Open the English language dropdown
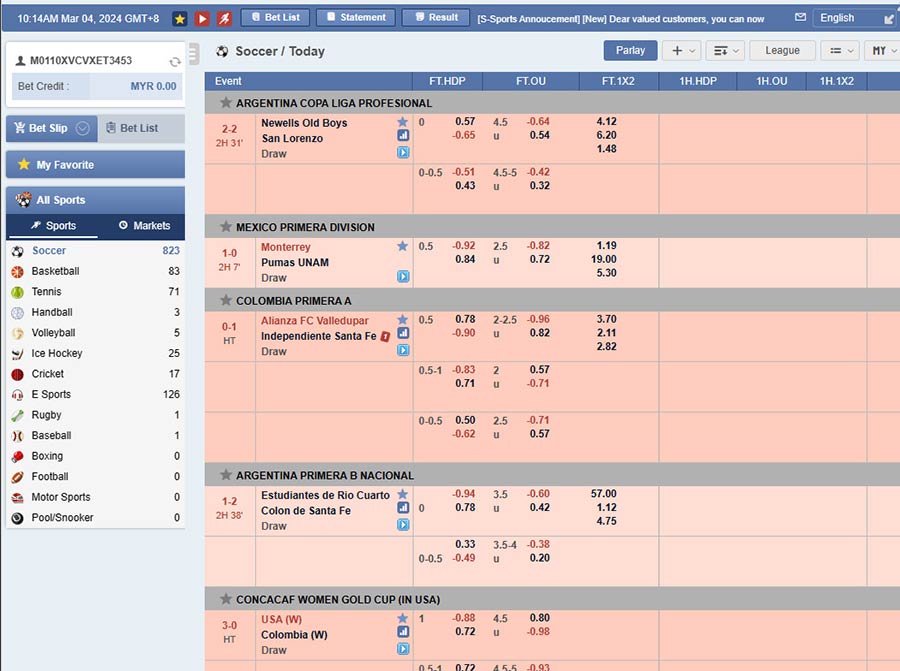The height and width of the screenshot is (671, 900). (x=855, y=17)
